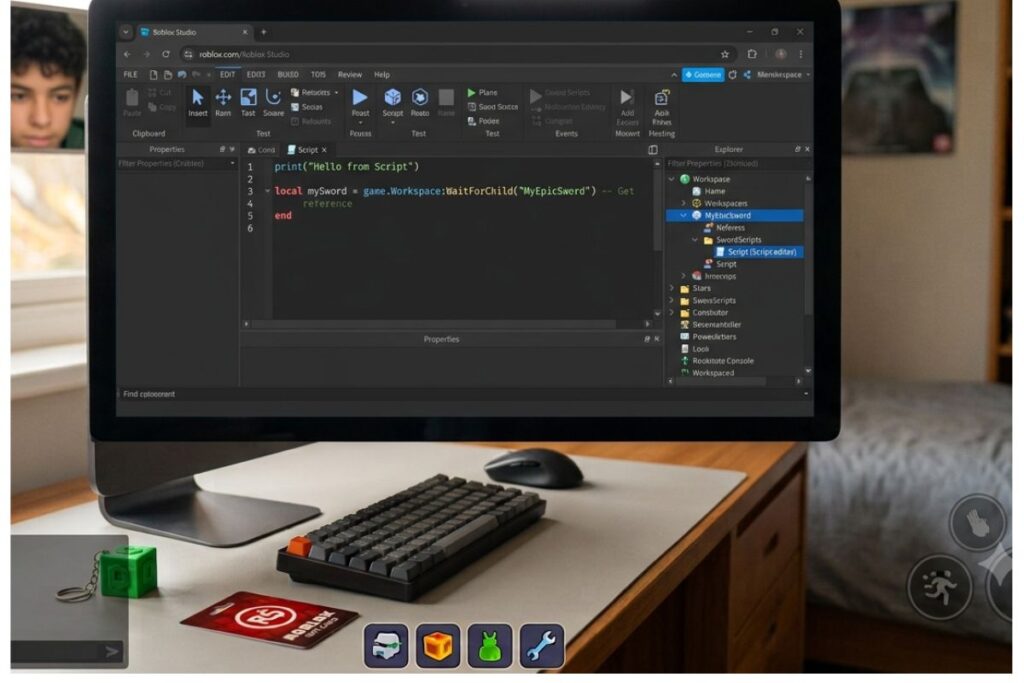The width and height of the screenshot is (1024, 683).
Task: Click the browser profile avatar
Action: [780, 55]
